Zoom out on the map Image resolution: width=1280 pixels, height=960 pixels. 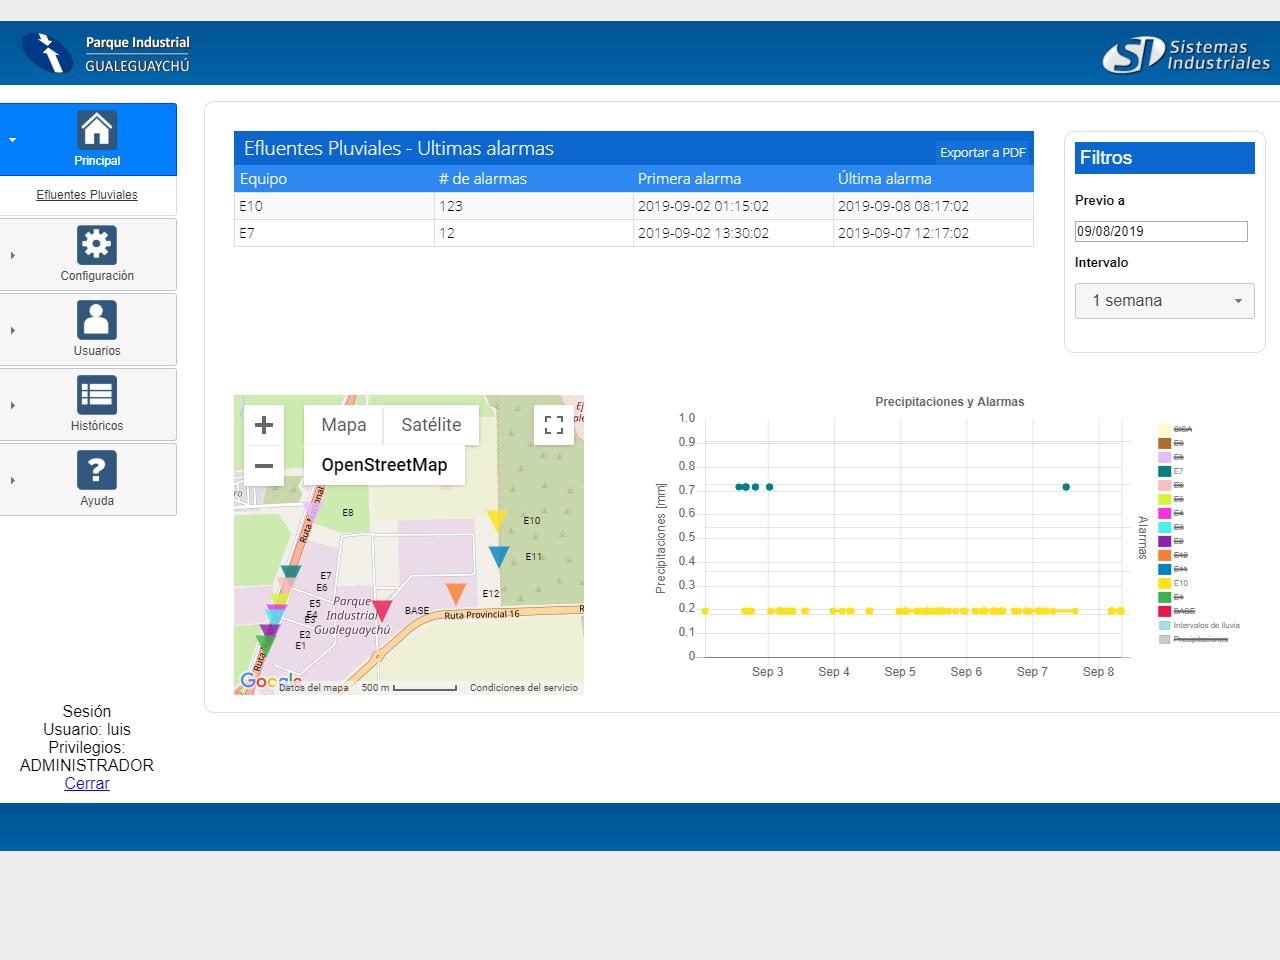(264, 466)
